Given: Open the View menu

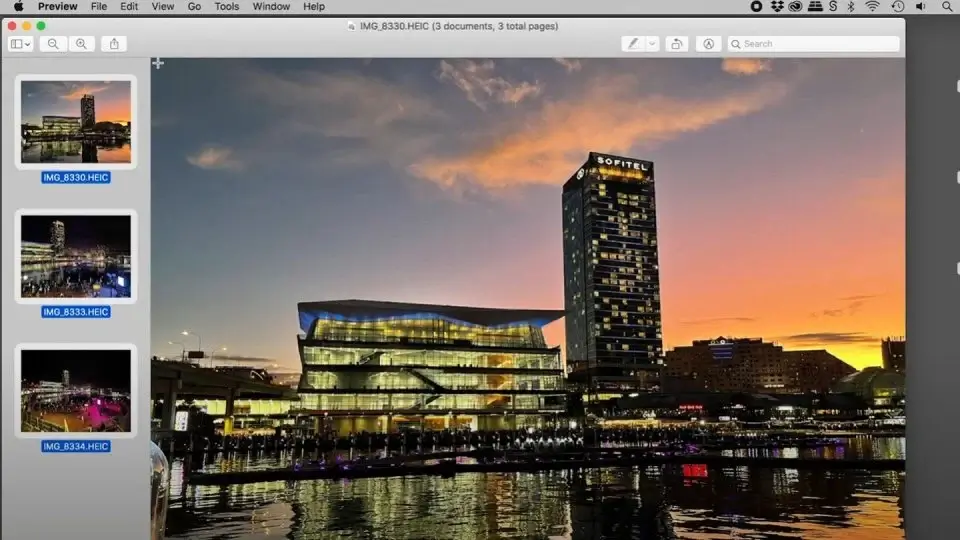Looking at the screenshot, I should pos(163,6).
